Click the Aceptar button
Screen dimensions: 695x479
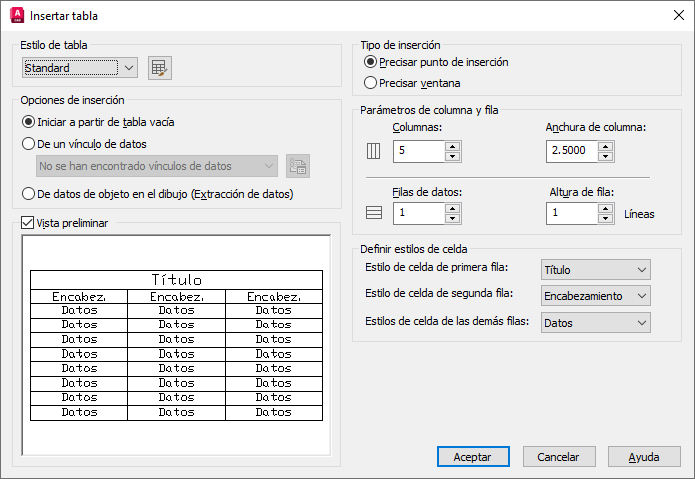tap(473, 456)
